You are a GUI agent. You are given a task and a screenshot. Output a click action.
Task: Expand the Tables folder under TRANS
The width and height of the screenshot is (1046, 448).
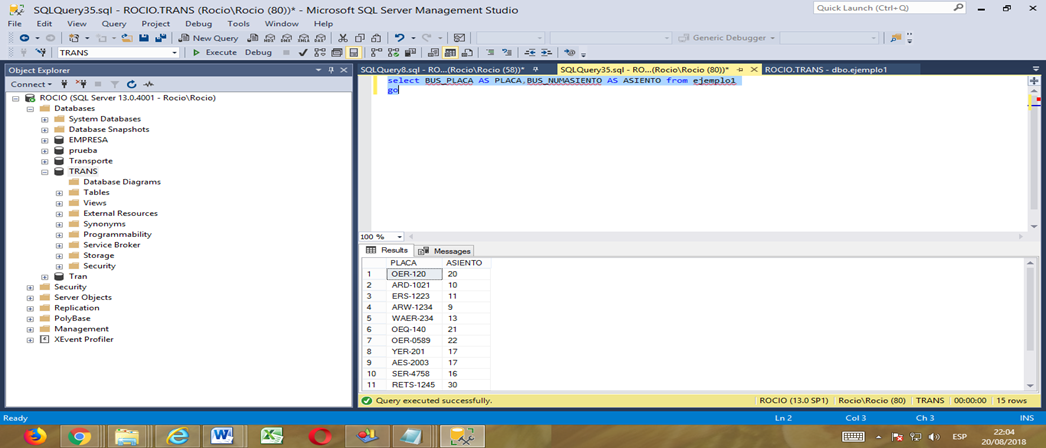[x=59, y=193]
